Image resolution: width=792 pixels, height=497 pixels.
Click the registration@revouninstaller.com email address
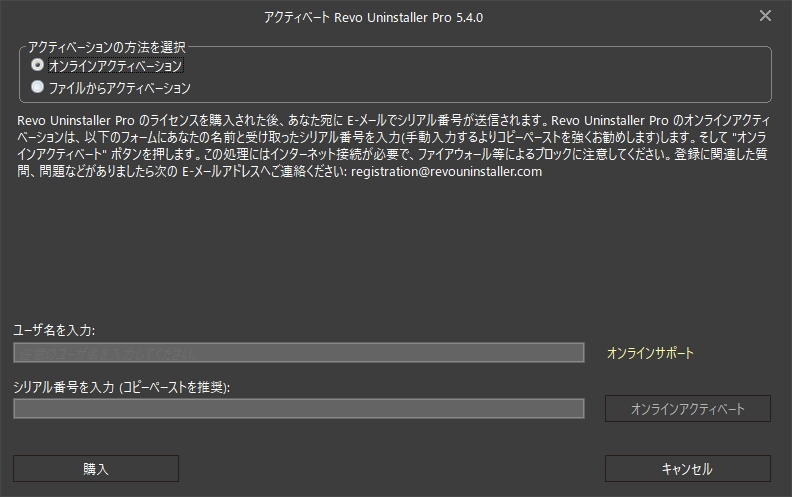click(447, 172)
